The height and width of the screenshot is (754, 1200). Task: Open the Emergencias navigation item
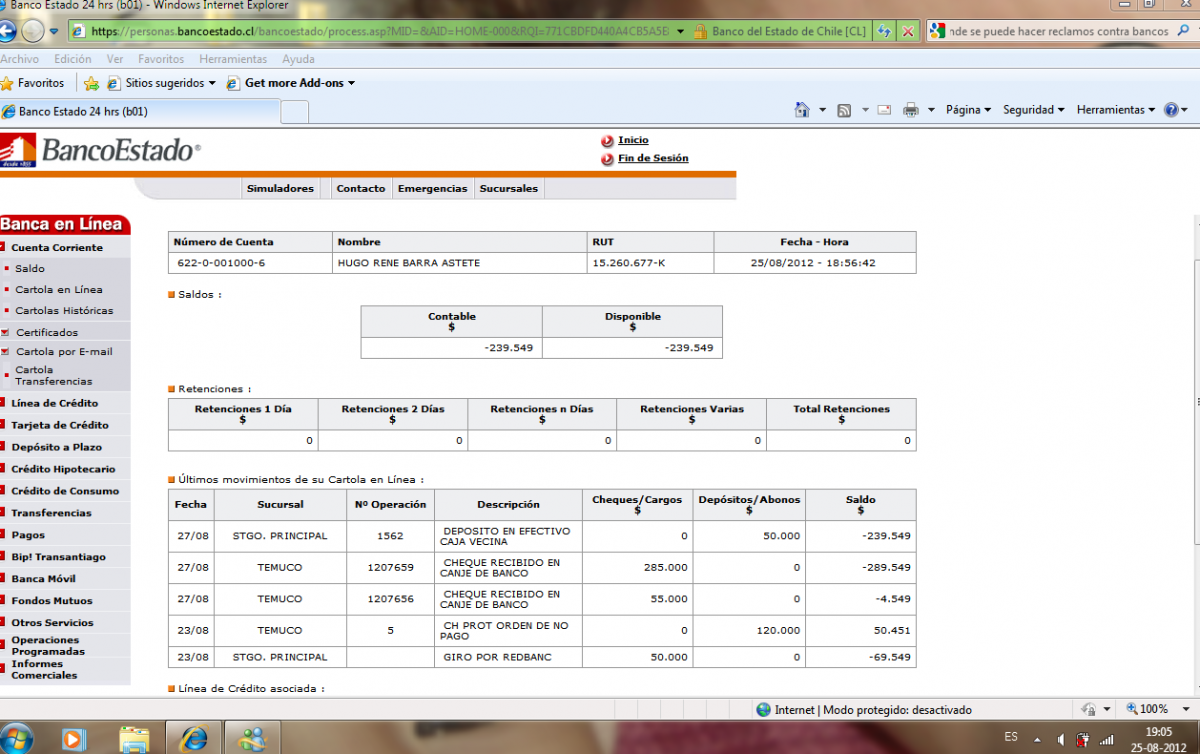(432, 188)
